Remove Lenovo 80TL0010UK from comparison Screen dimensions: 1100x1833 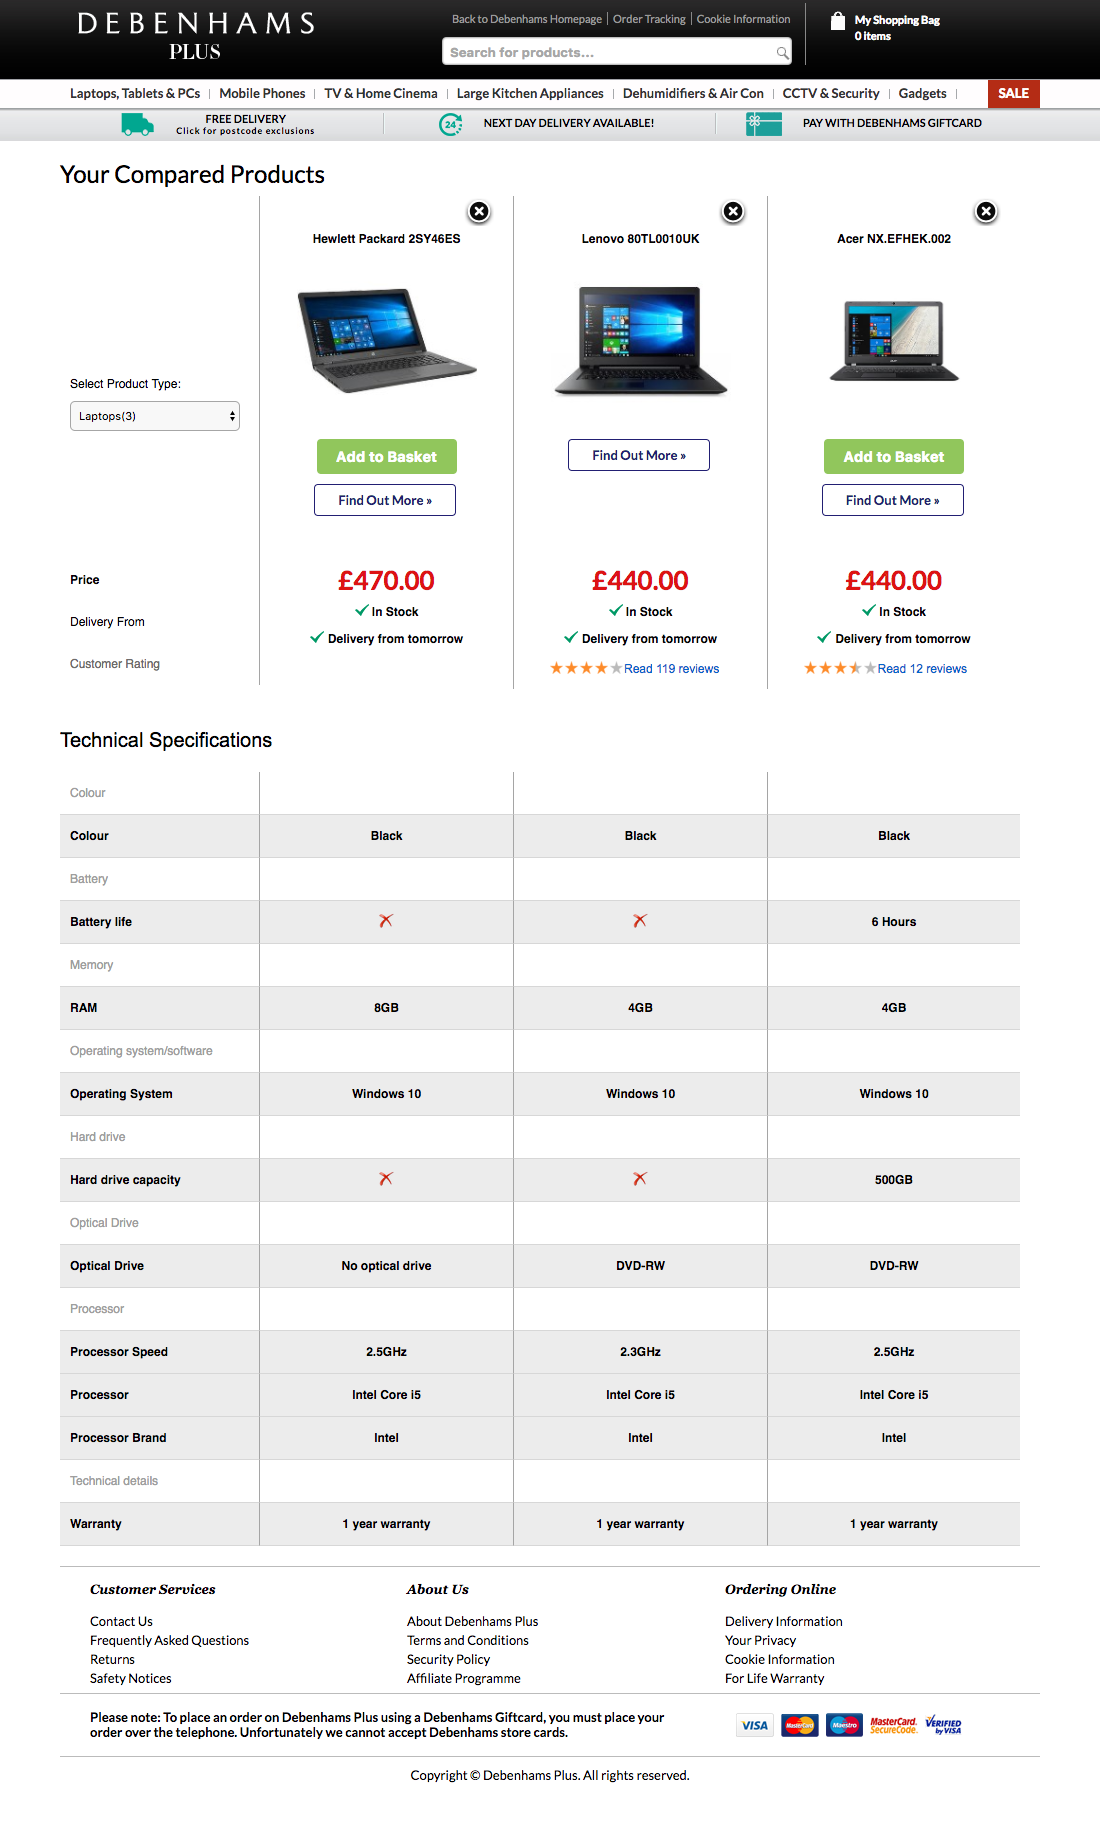click(x=733, y=210)
